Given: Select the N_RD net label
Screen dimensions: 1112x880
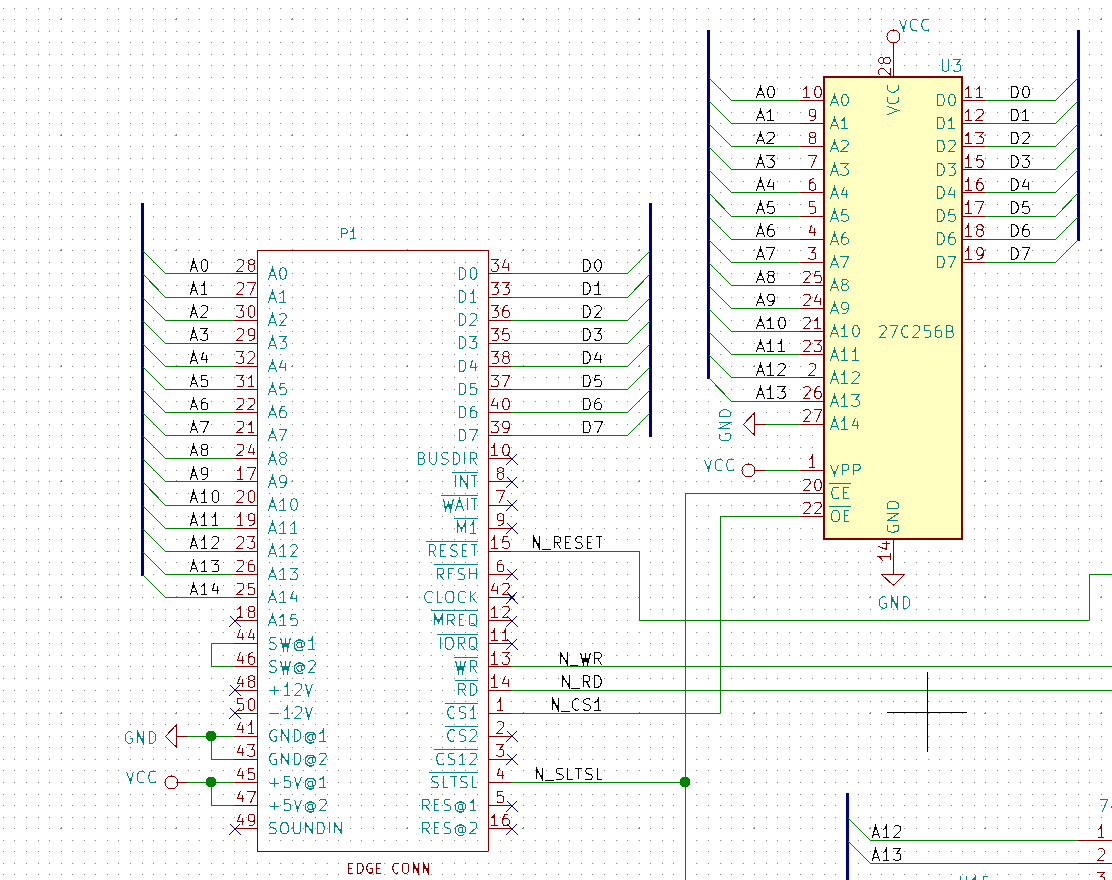Looking at the screenshot, I should tap(581, 682).
